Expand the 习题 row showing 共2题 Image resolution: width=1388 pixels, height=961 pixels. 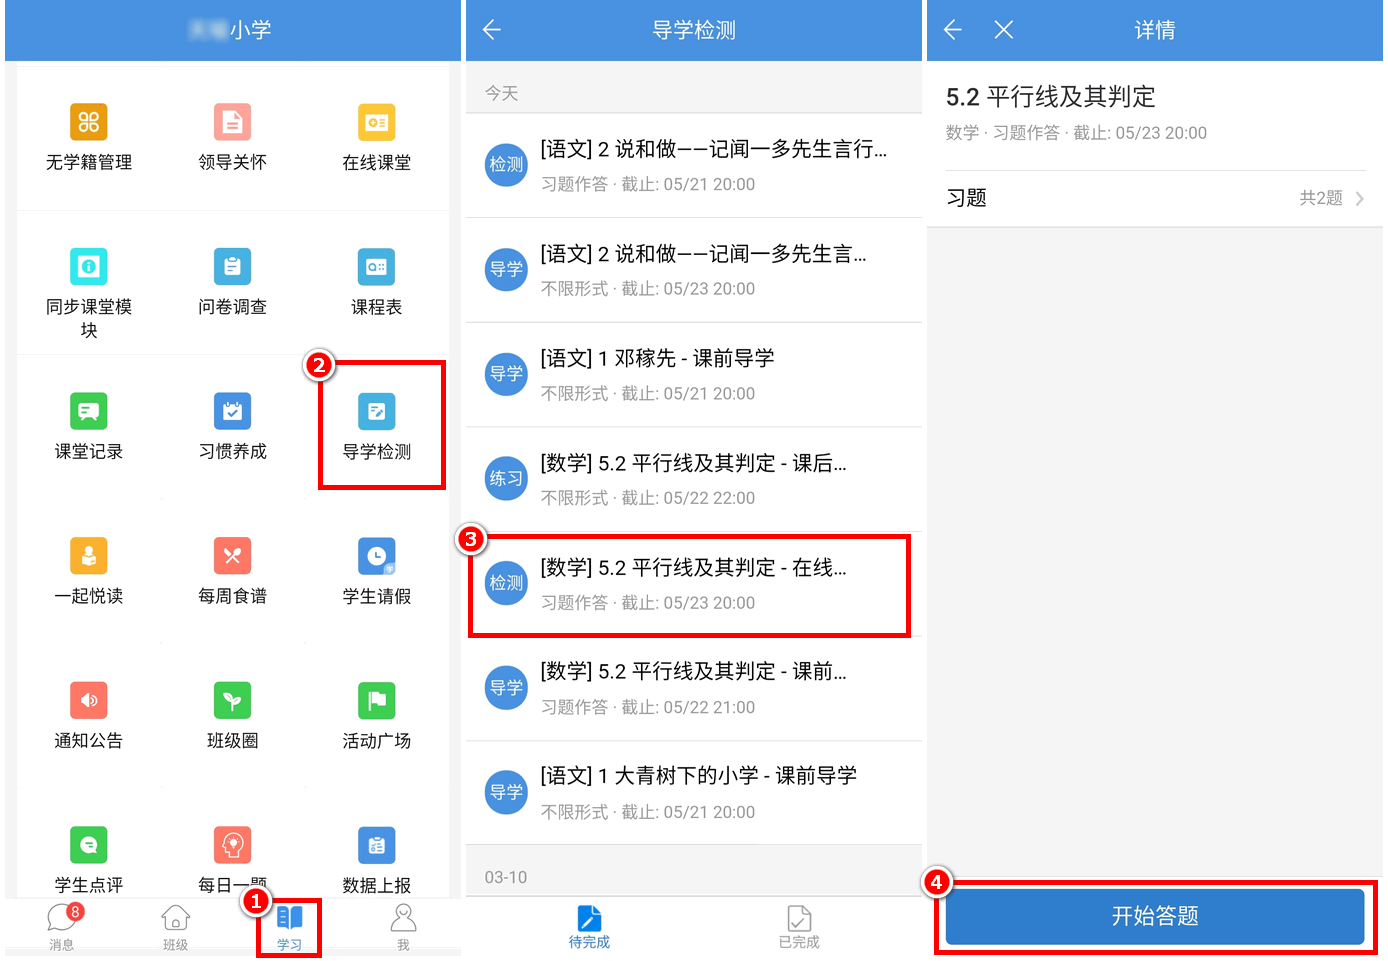point(1154,198)
